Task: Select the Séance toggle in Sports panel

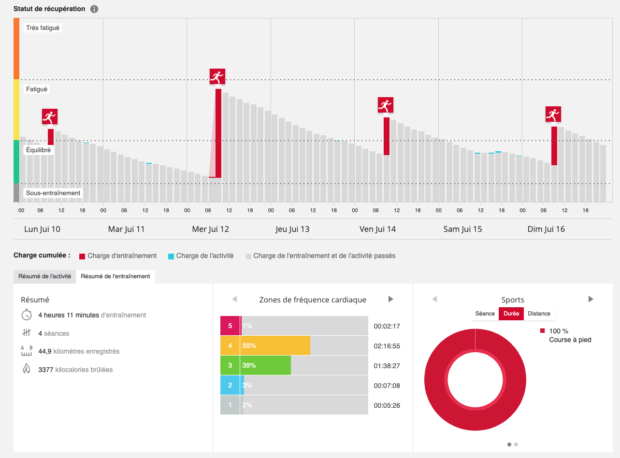Action: pos(485,314)
